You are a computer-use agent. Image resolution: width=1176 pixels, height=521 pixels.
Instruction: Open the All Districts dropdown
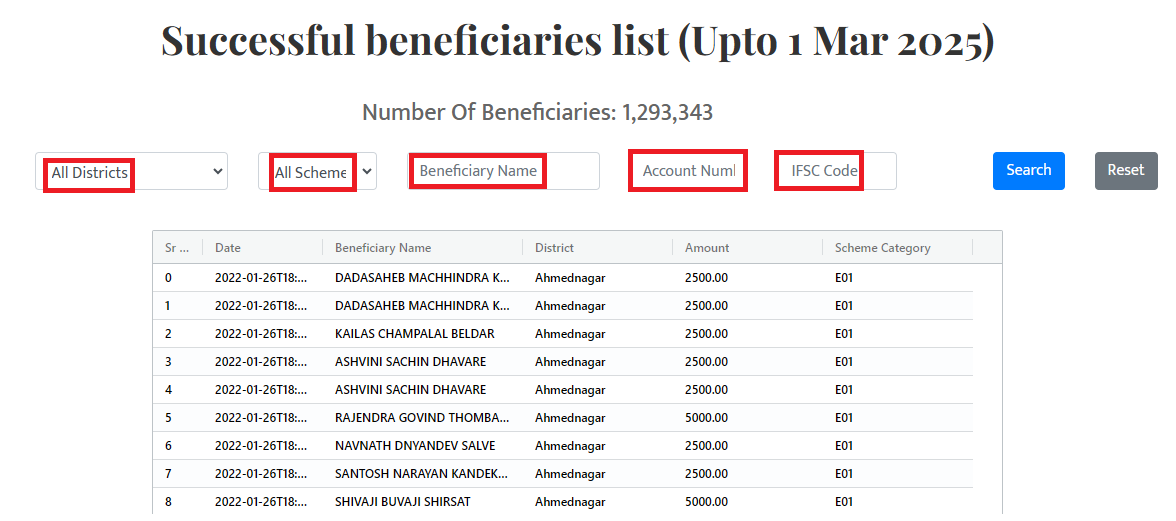131,171
